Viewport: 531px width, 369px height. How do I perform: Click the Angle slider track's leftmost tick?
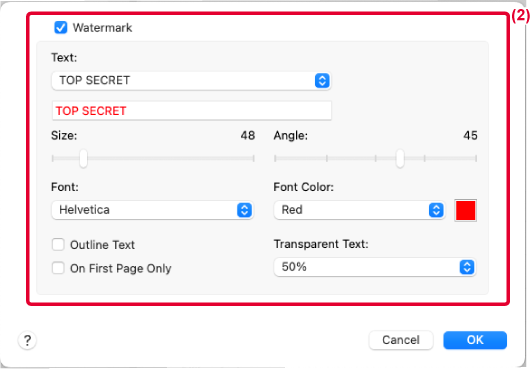click(275, 158)
